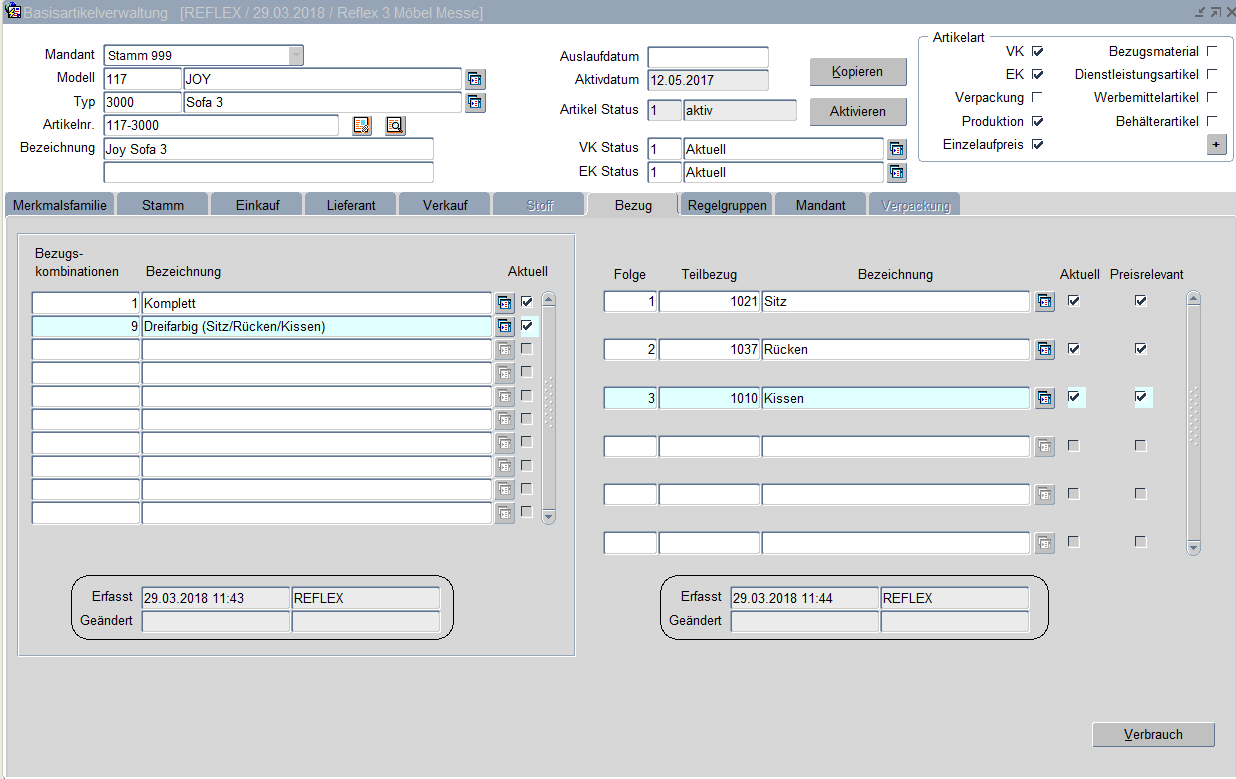The height and width of the screenshot is (779, 1236).
Task: Open lookup list next to Modell JOY field
Action: (x=475, y=79)
